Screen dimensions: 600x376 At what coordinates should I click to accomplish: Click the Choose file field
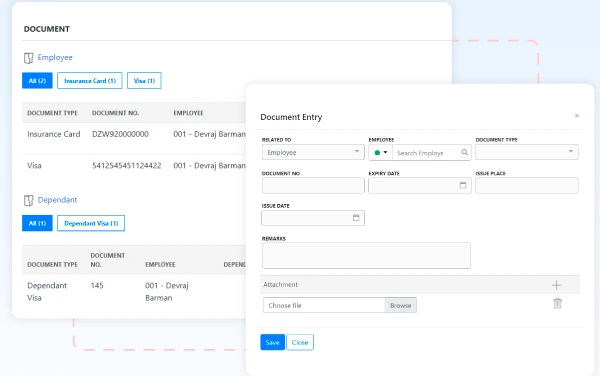point(324,305)
